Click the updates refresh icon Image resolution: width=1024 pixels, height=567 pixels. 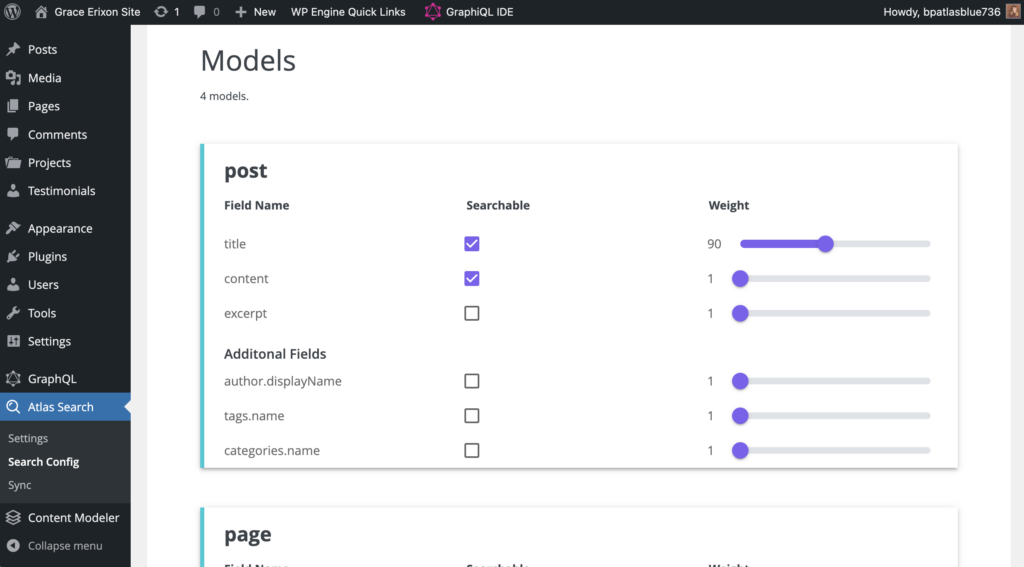point(162,12)
